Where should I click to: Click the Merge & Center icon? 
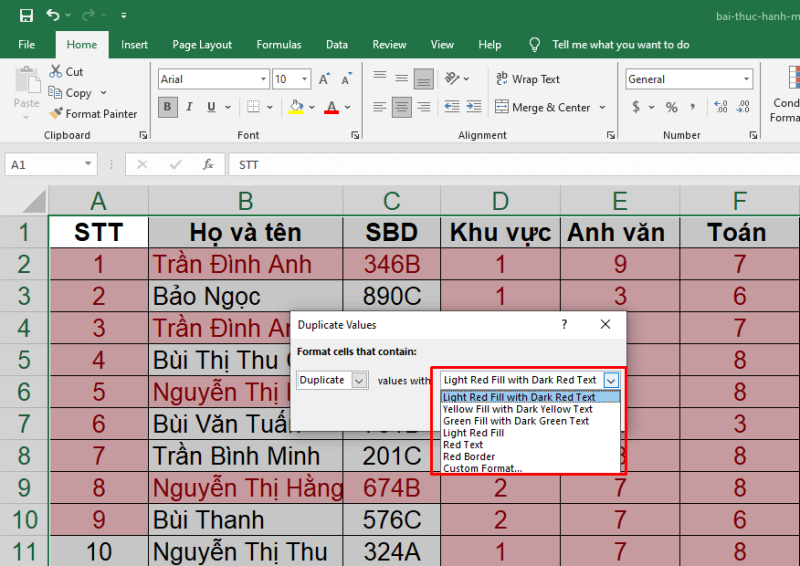point(501,107)
